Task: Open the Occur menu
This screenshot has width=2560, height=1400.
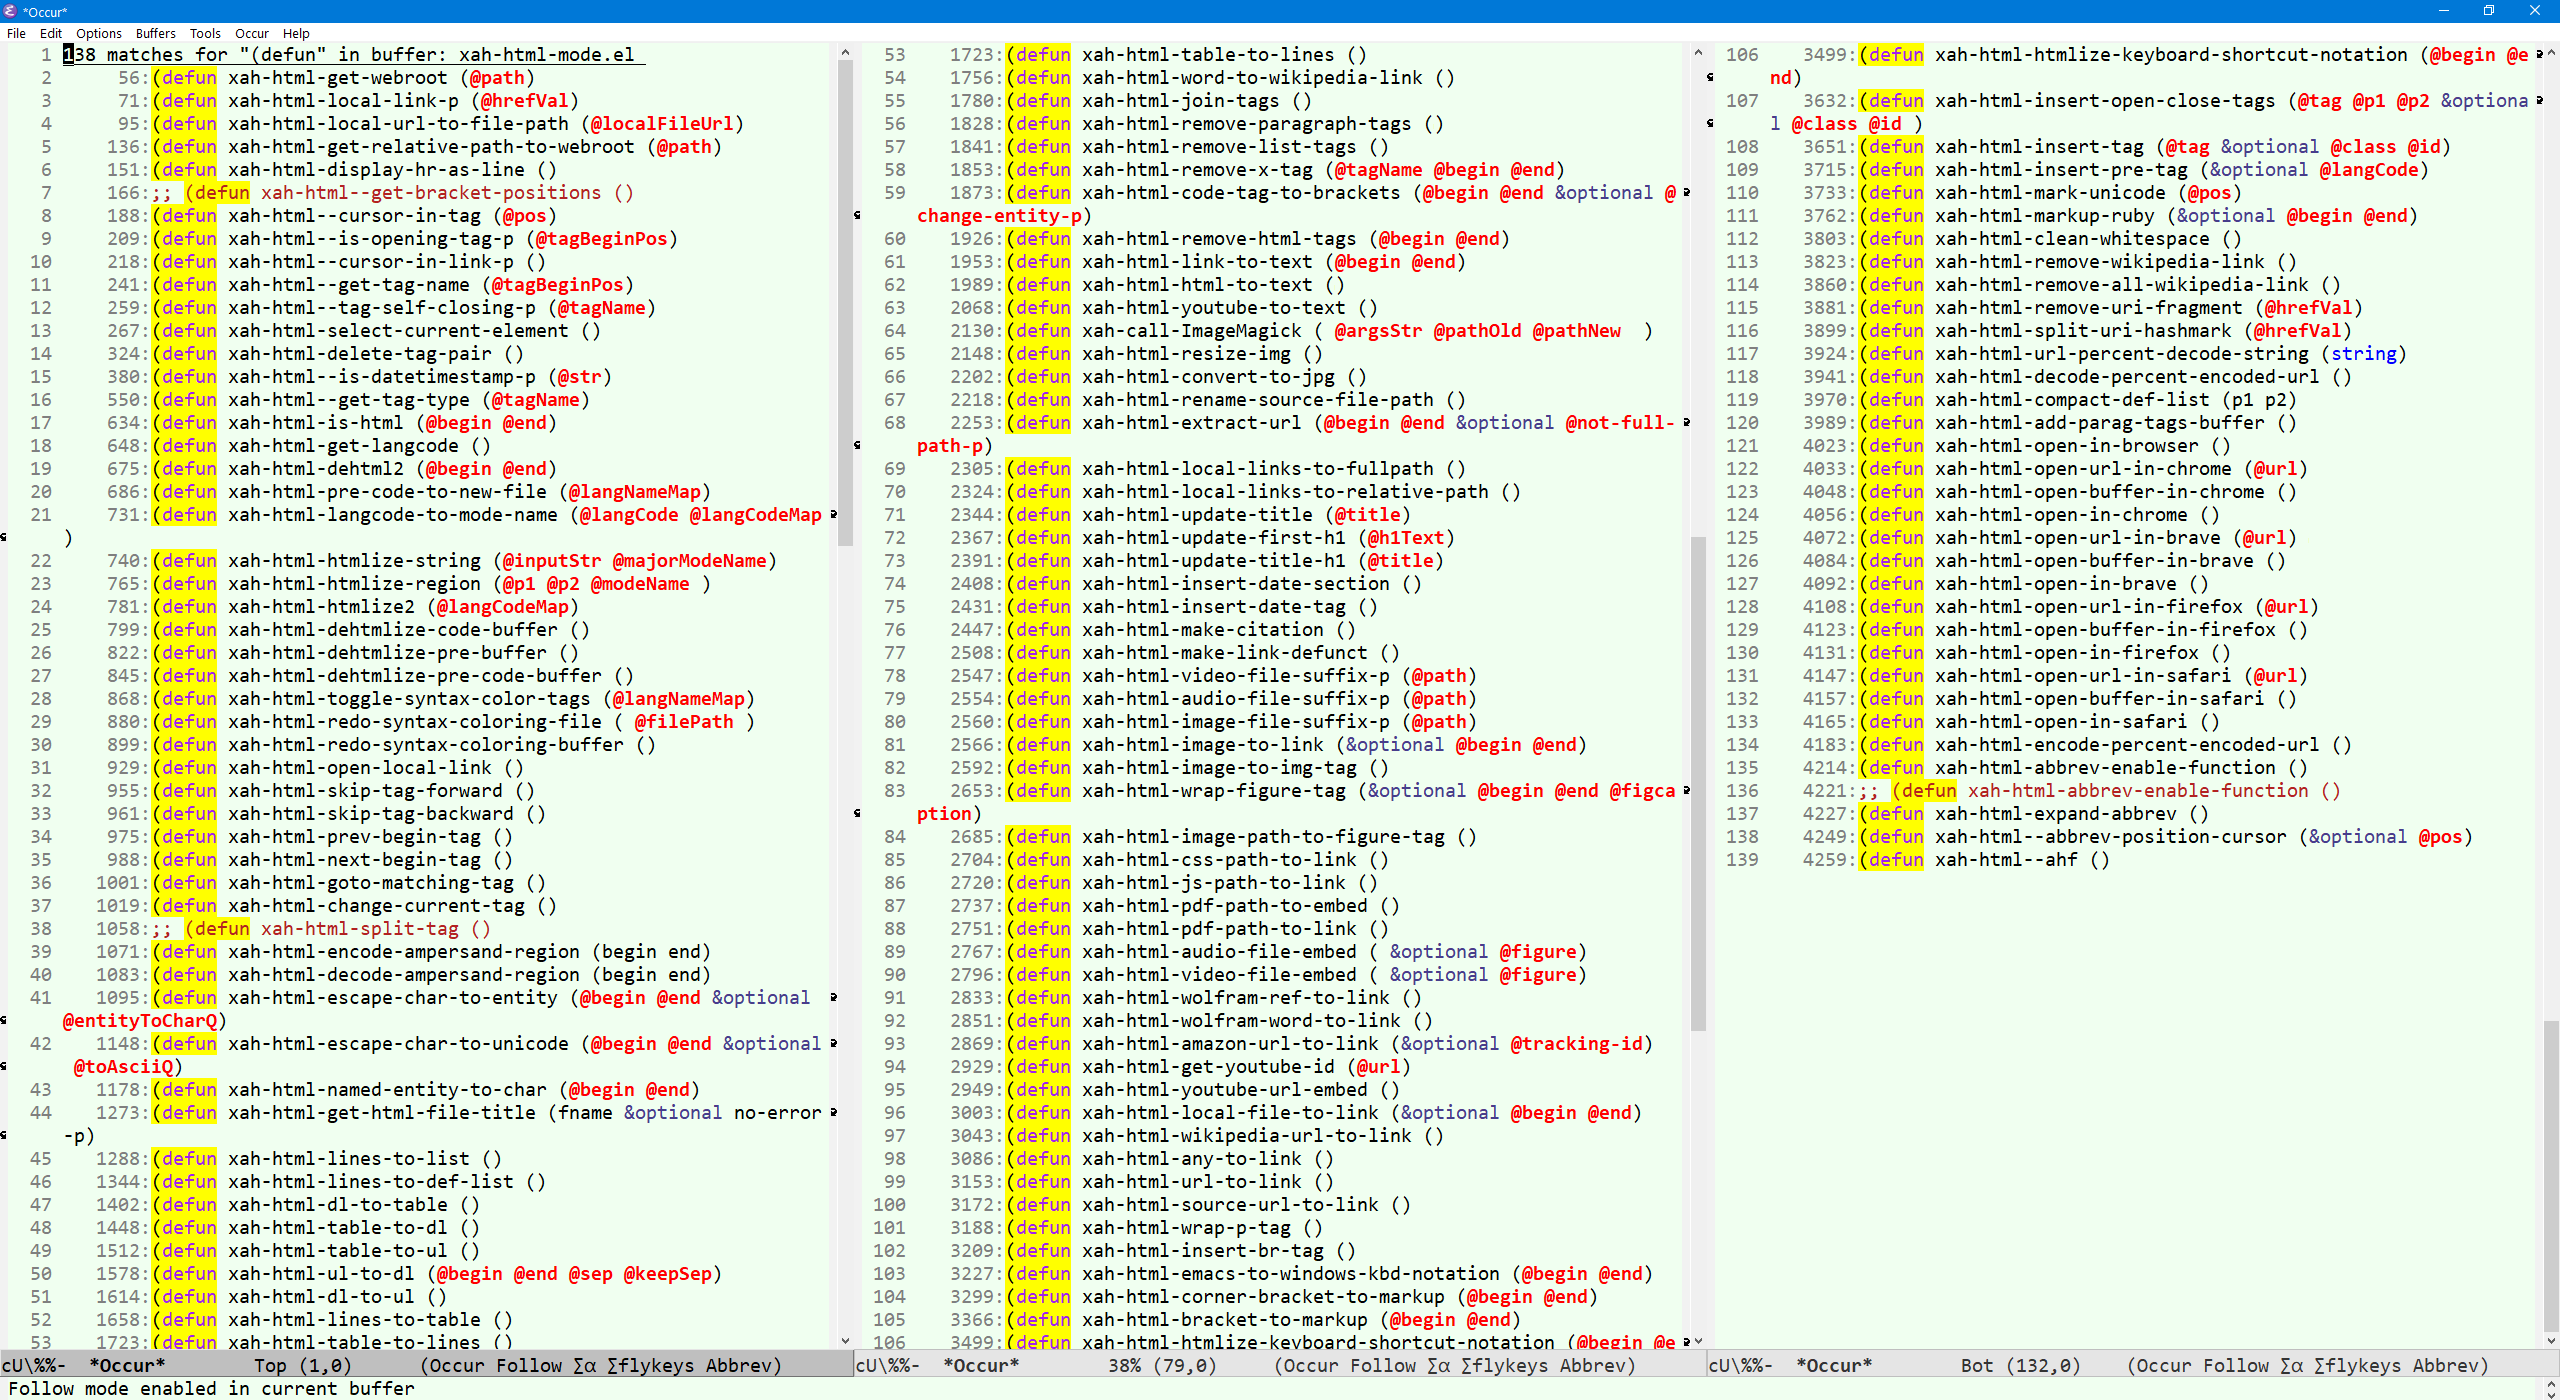Action: pos(252,33)
